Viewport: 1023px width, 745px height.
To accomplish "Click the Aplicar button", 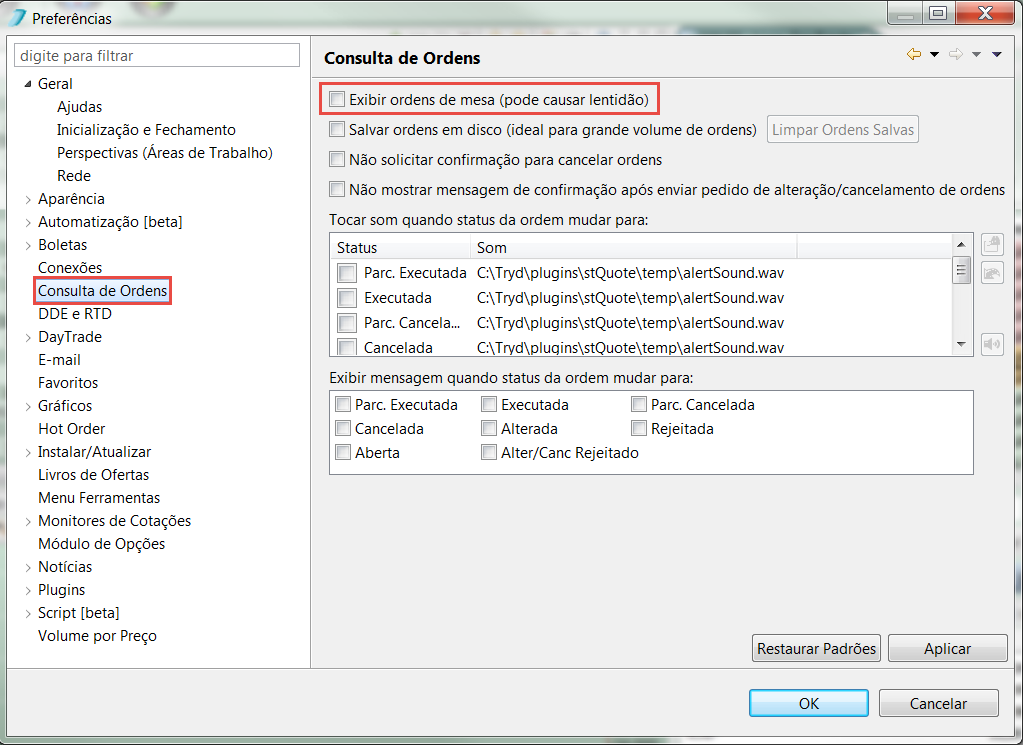I will [947, 648].
